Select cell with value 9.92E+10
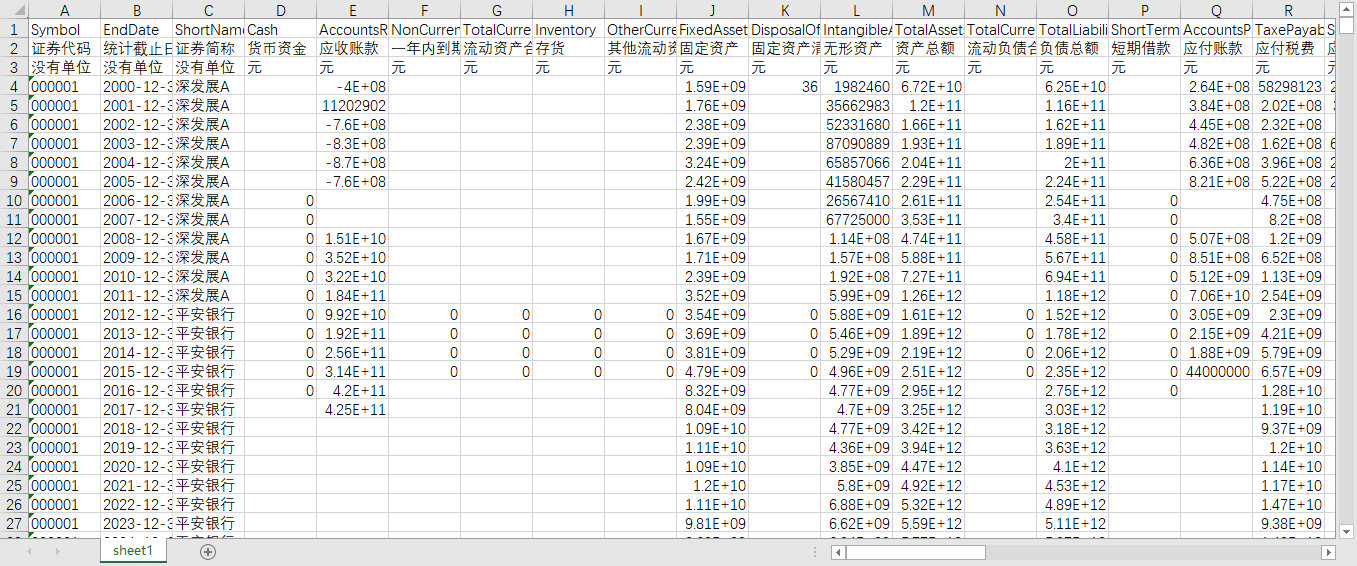1357x566 pixels. tap(352, 315)
